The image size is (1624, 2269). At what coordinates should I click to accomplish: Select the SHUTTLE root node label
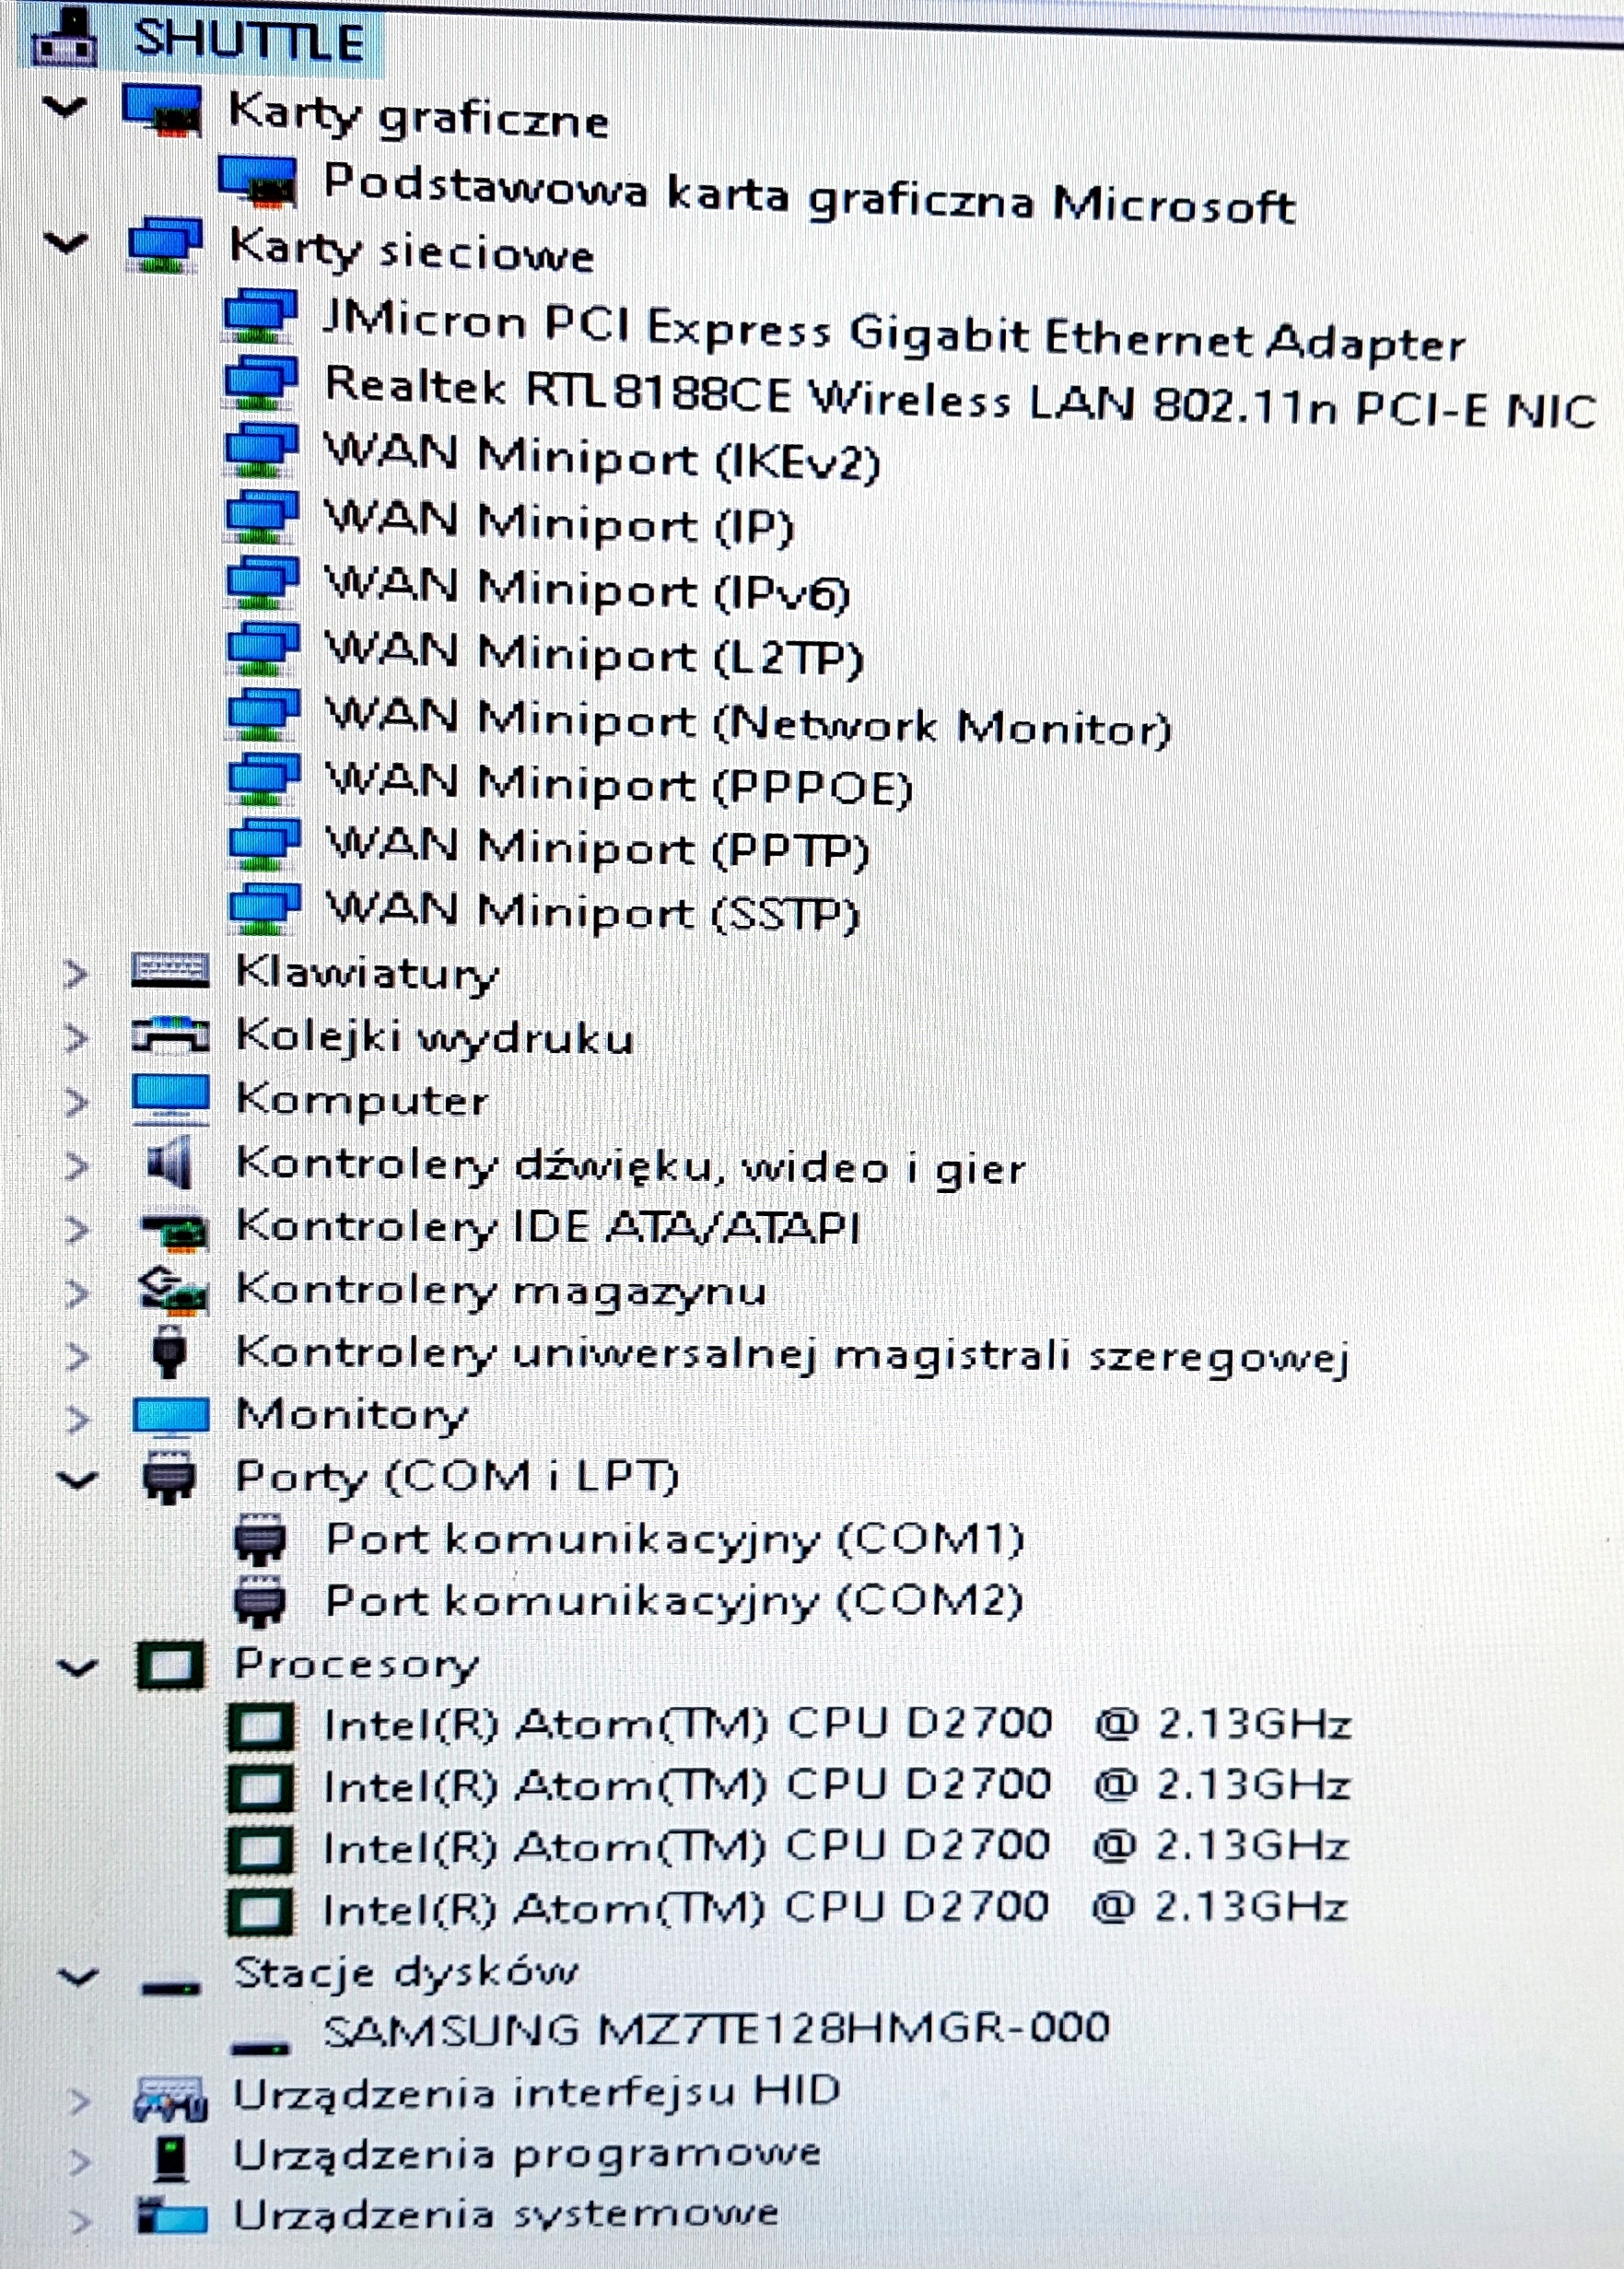pos(249,41)
